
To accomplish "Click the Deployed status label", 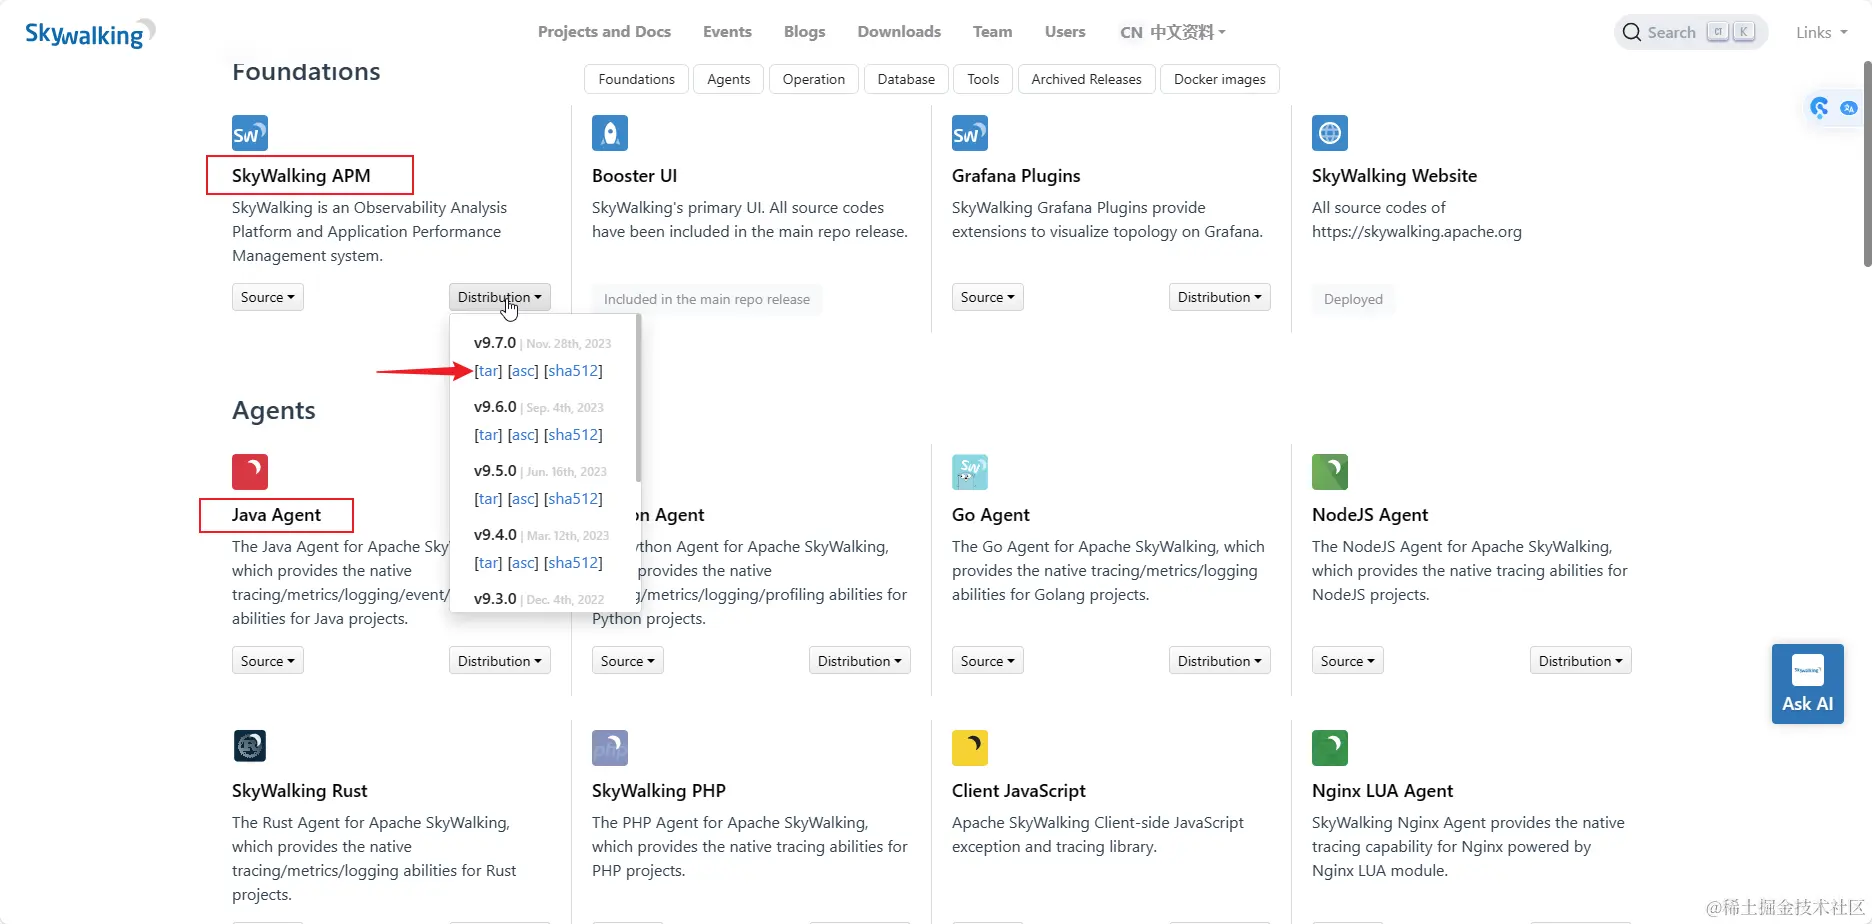I will click(x=1353, y=299).
